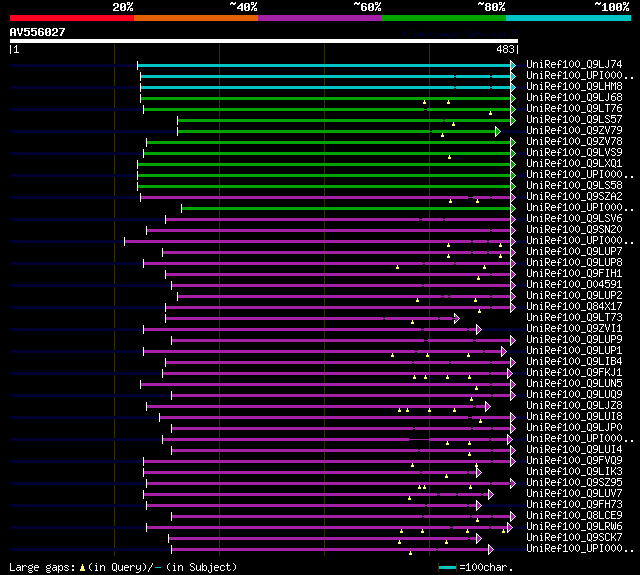Select the UniRef100_Q9SZA2 label

574,197
